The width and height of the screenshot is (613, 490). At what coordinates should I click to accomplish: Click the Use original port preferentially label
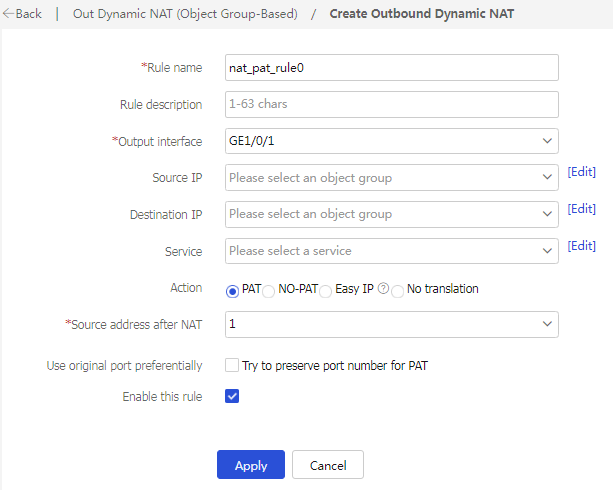click(124, 366)
